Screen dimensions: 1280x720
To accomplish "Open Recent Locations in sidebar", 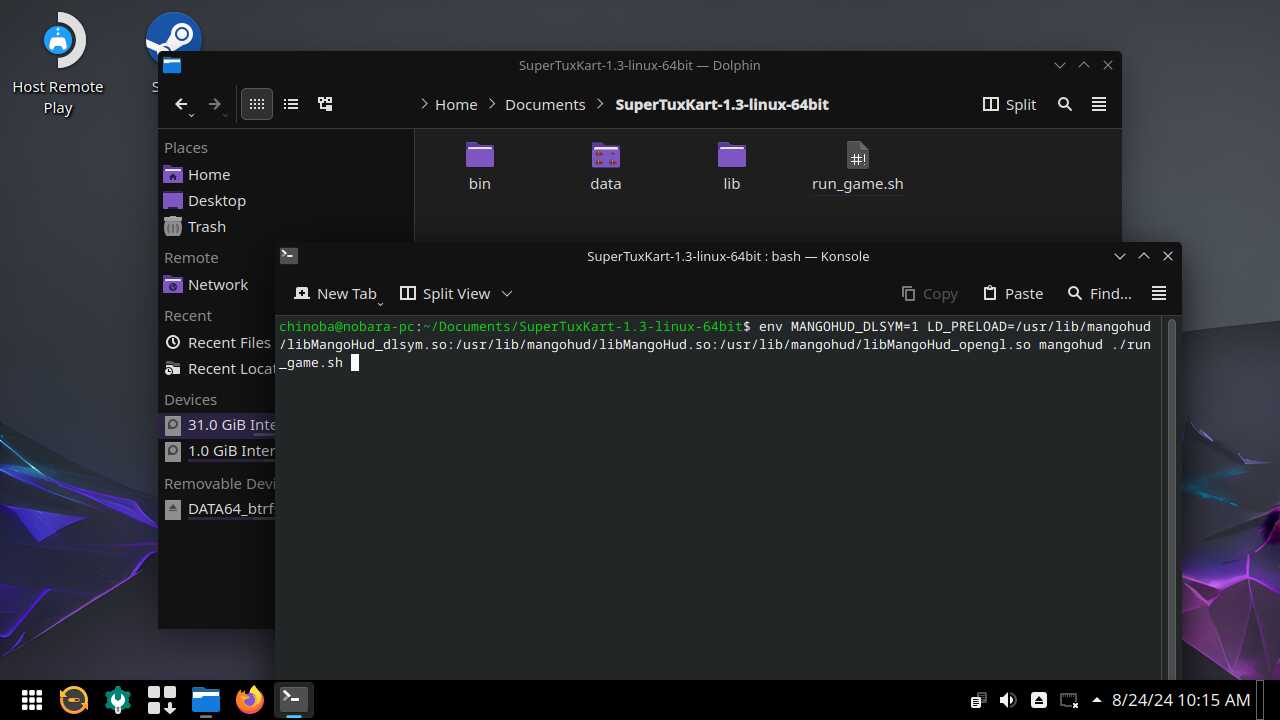I will pos(218,368).
